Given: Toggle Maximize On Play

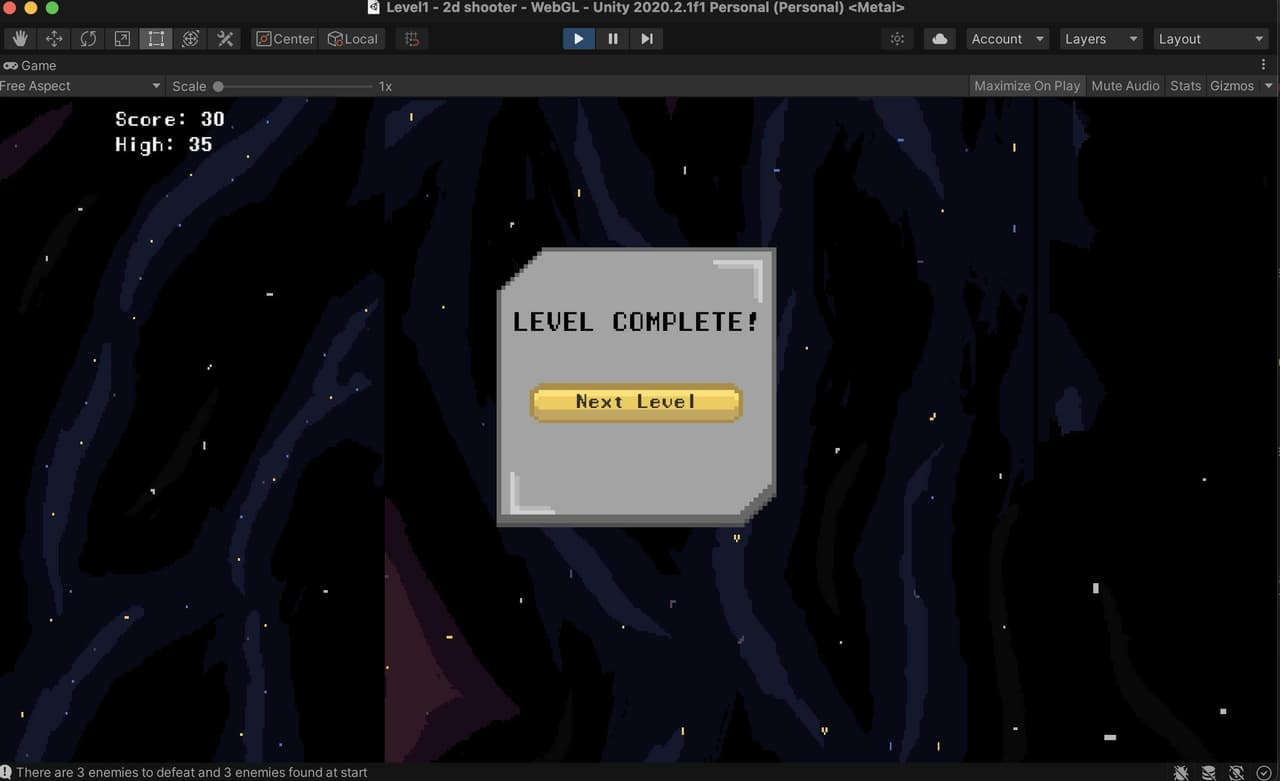Looking at the screenshot, I should tap(1027, 86).
